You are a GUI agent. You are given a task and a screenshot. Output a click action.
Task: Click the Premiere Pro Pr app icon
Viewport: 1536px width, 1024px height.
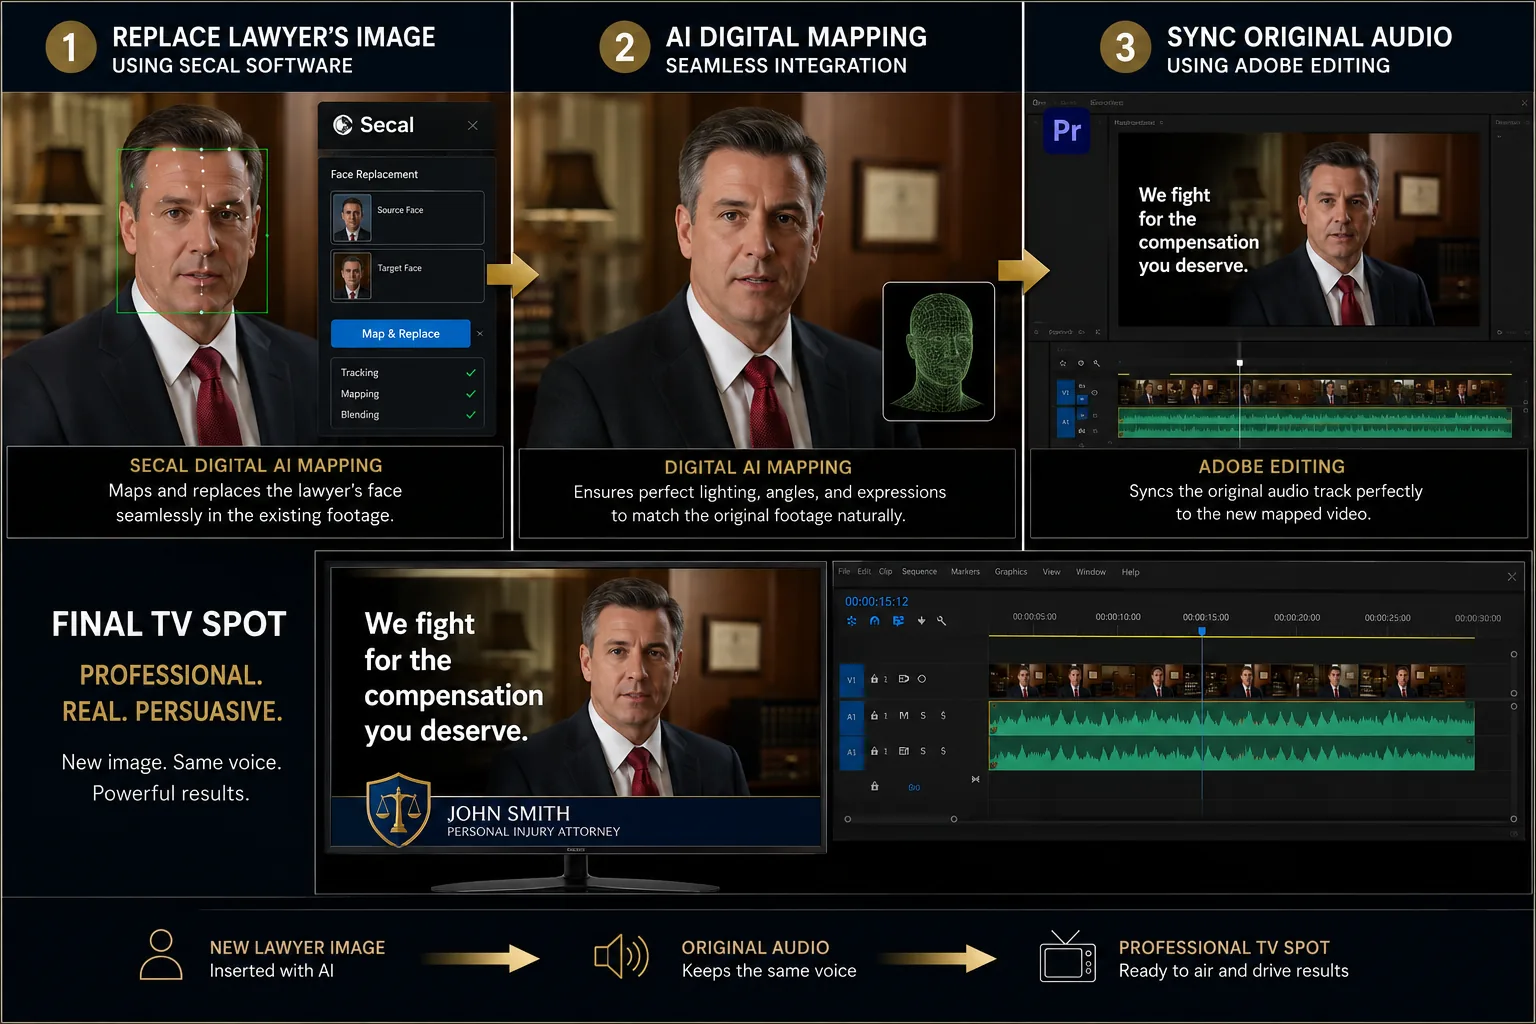[1067, 130]
